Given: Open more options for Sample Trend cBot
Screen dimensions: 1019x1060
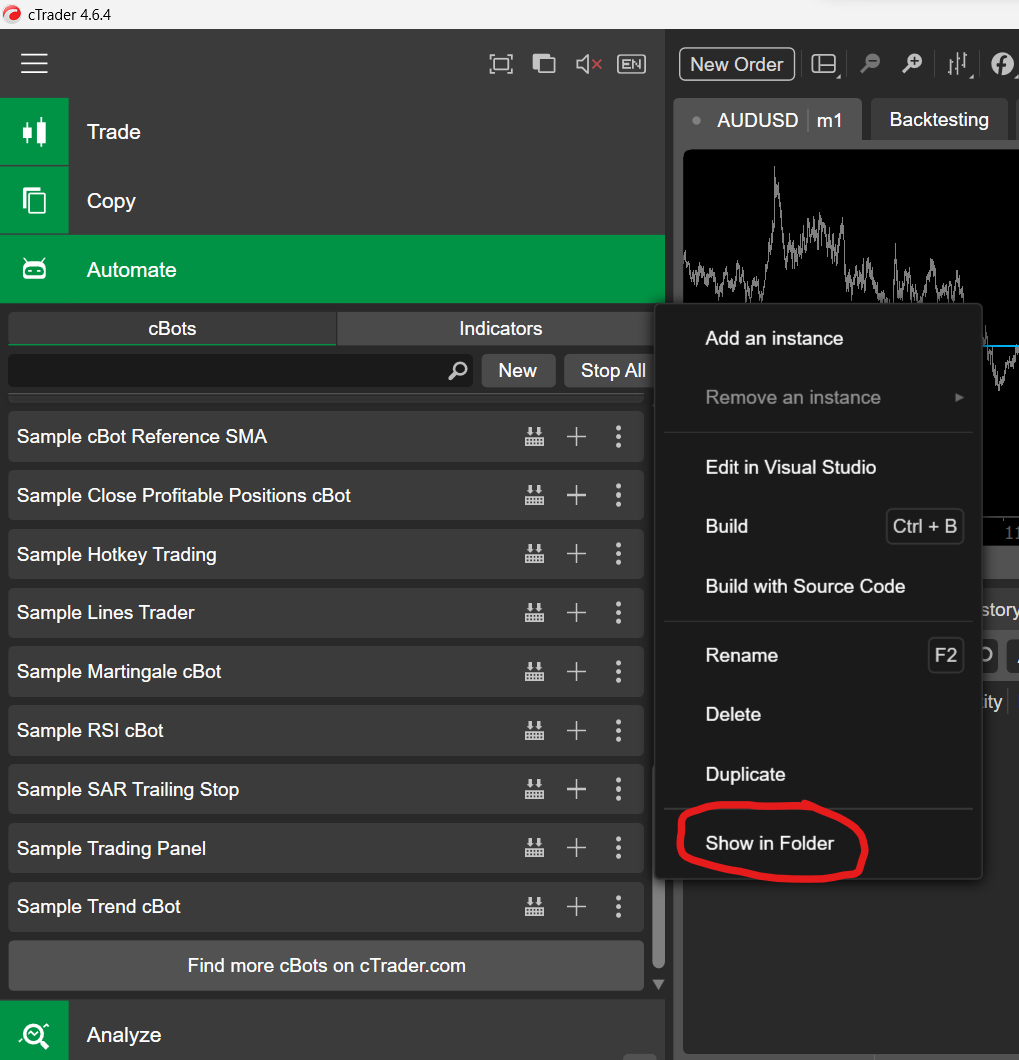Looking at the screenshot, I should (x=619, y=907).
